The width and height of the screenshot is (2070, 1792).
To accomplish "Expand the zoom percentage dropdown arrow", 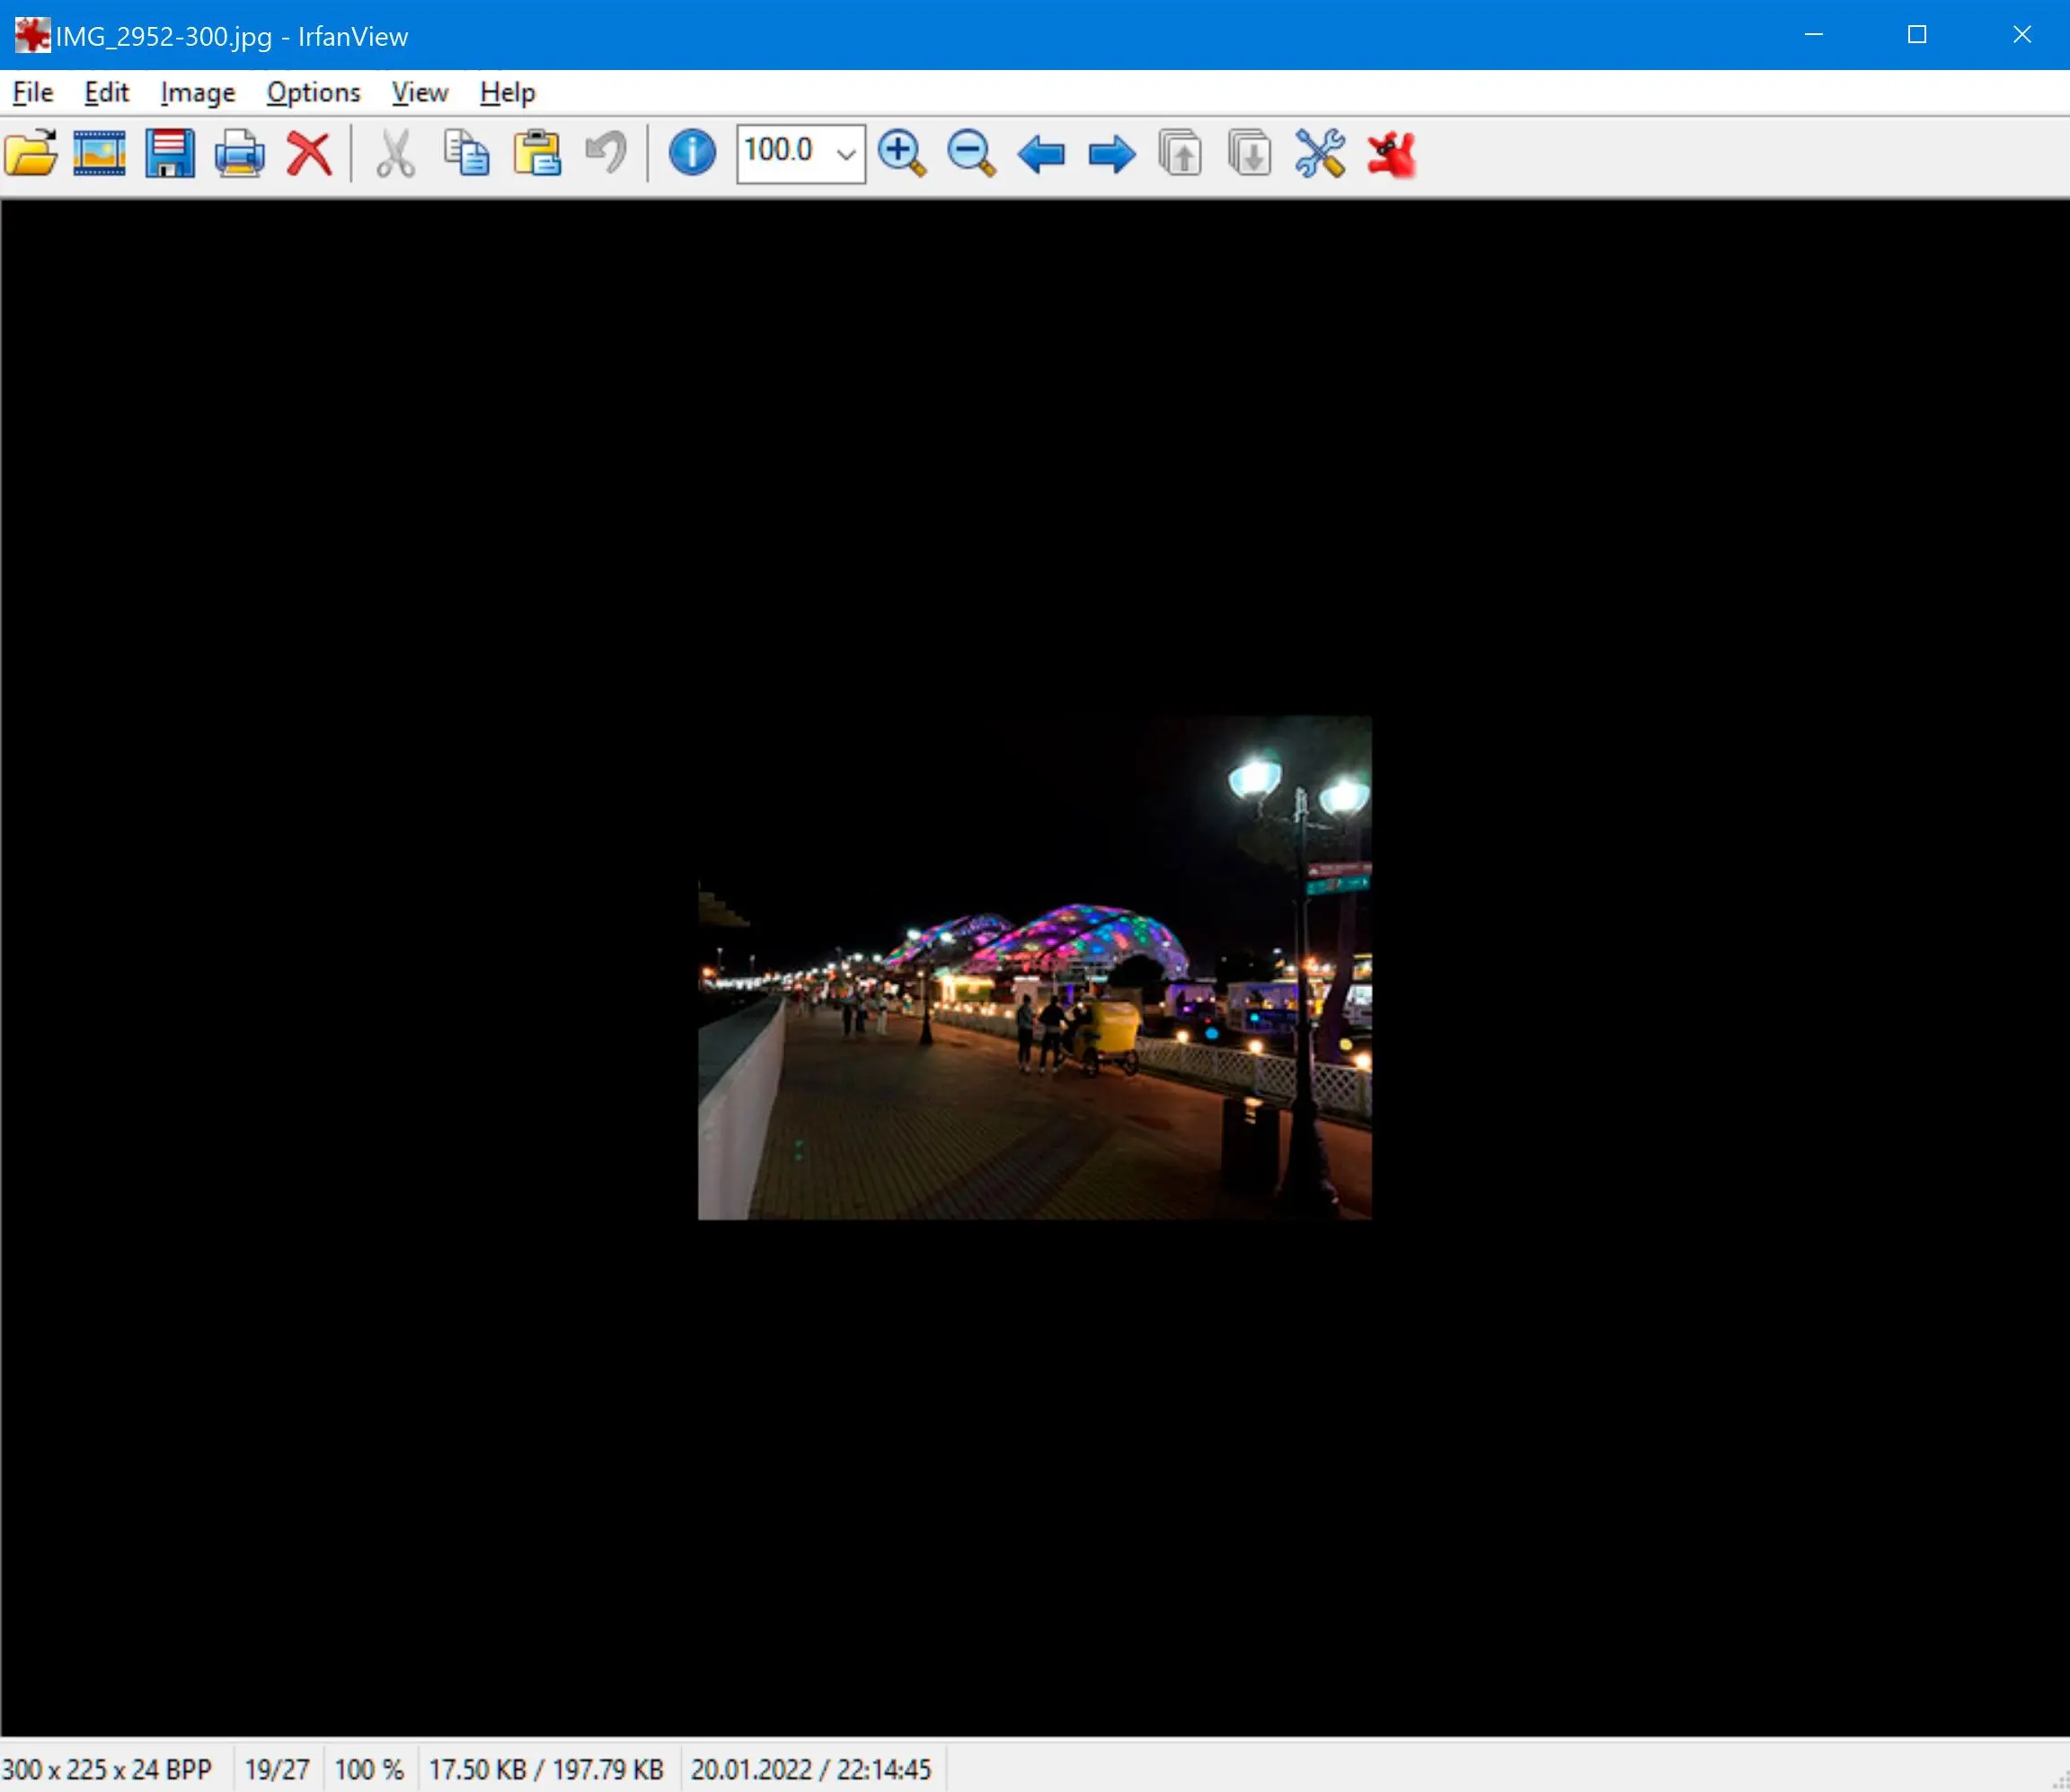I will tap(846, 154).
